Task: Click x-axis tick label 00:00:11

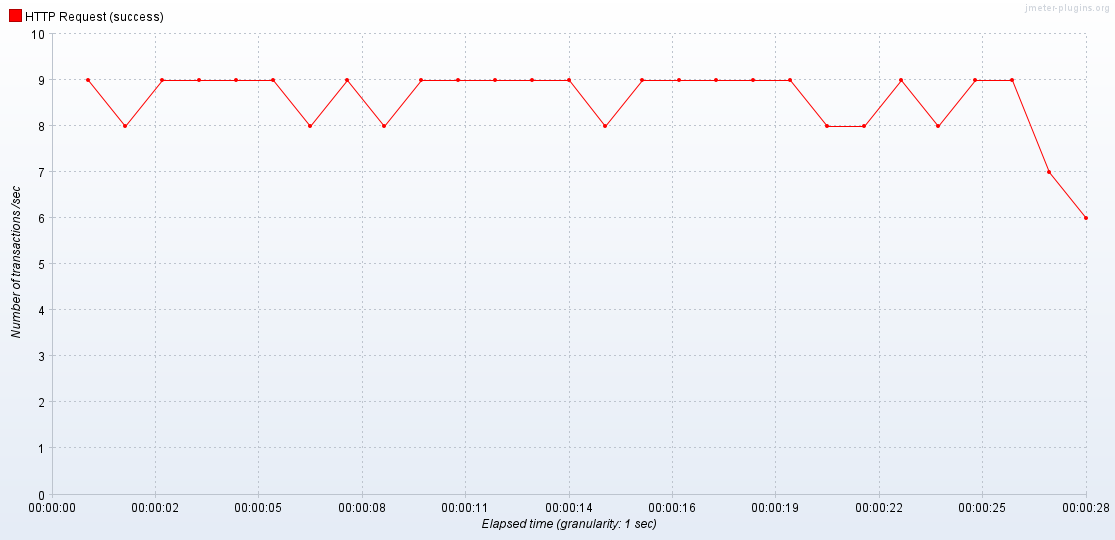Action: coord(465,508)
